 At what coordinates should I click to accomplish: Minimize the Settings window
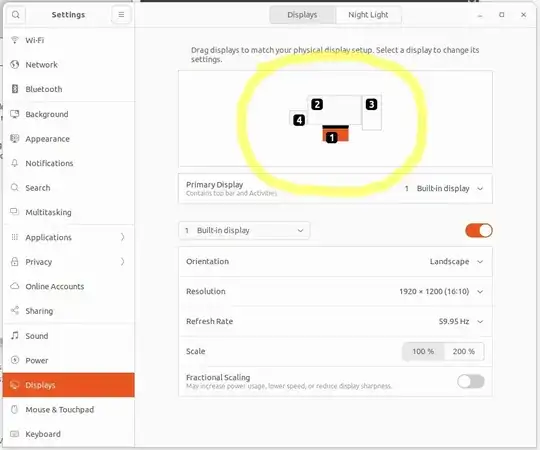point(480,15)
